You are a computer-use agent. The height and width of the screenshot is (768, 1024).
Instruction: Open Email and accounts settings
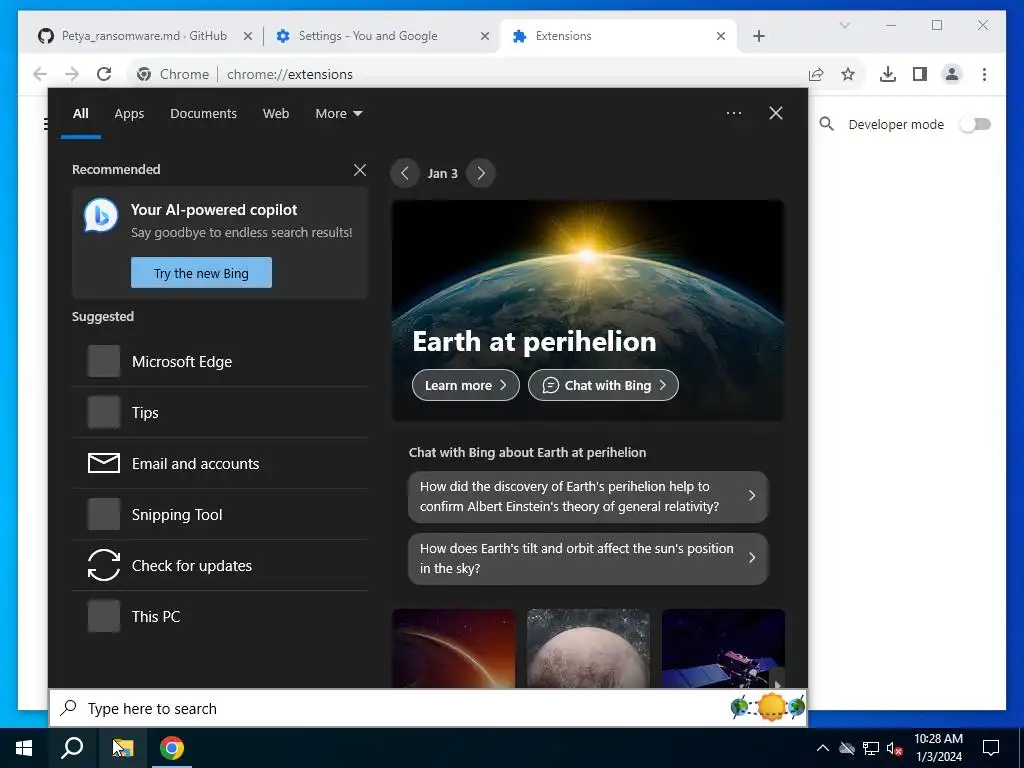pos(221,463)
